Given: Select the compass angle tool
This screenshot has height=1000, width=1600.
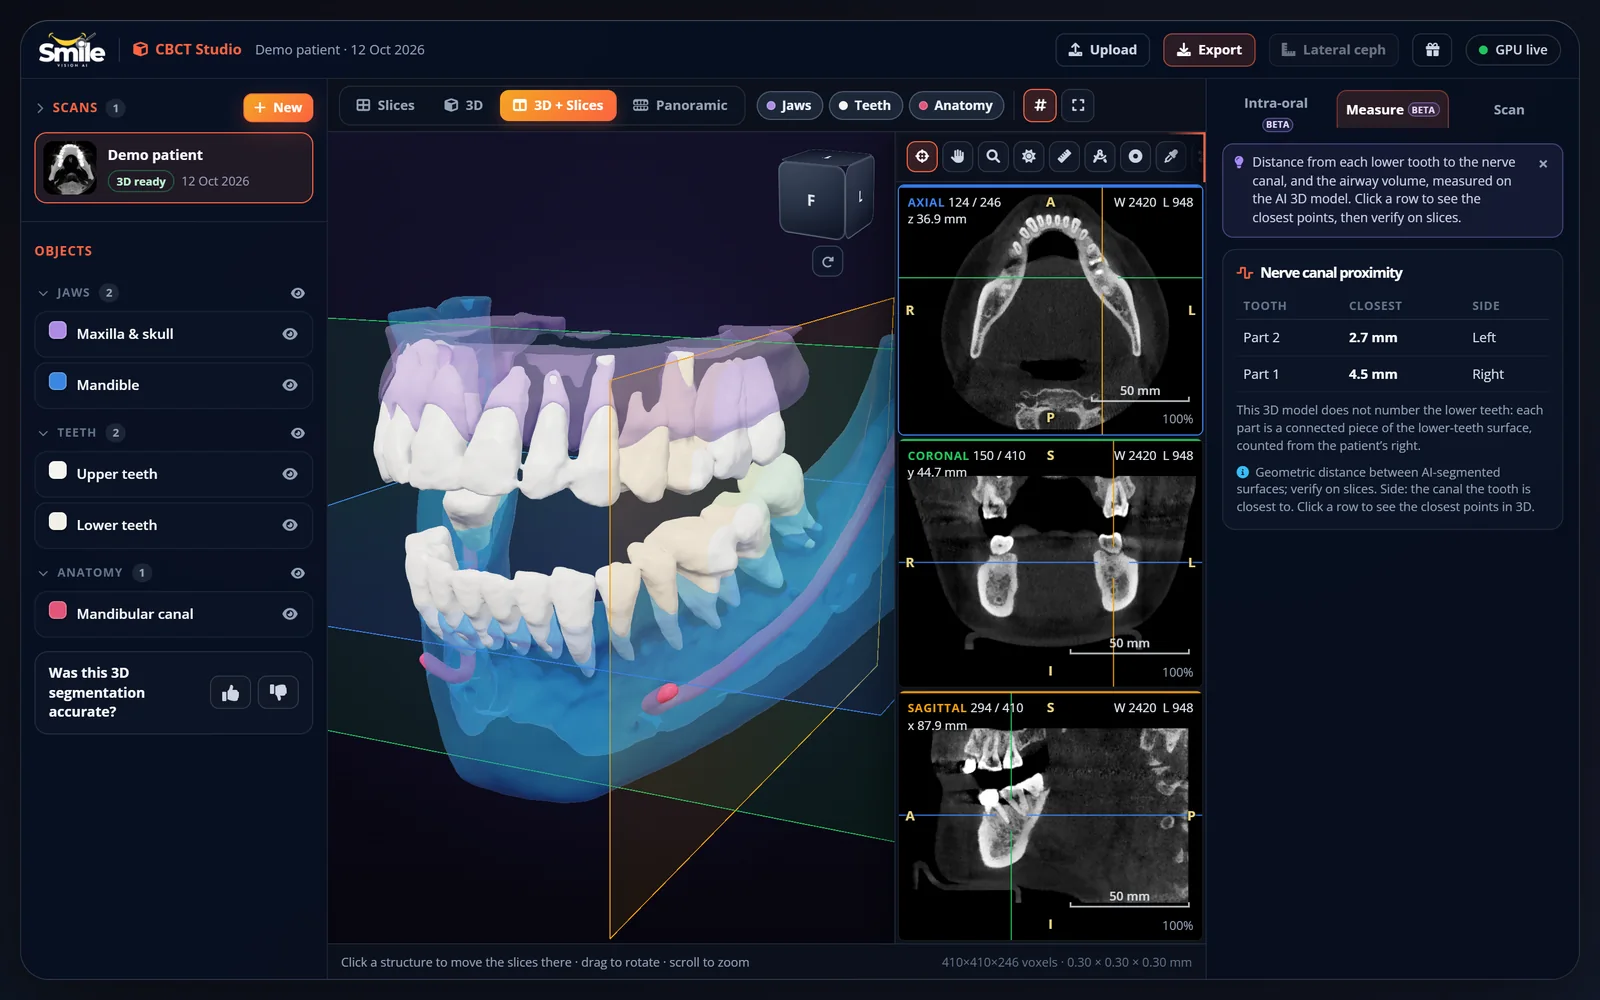Looking at the screenshot, I should [1100, 156].
